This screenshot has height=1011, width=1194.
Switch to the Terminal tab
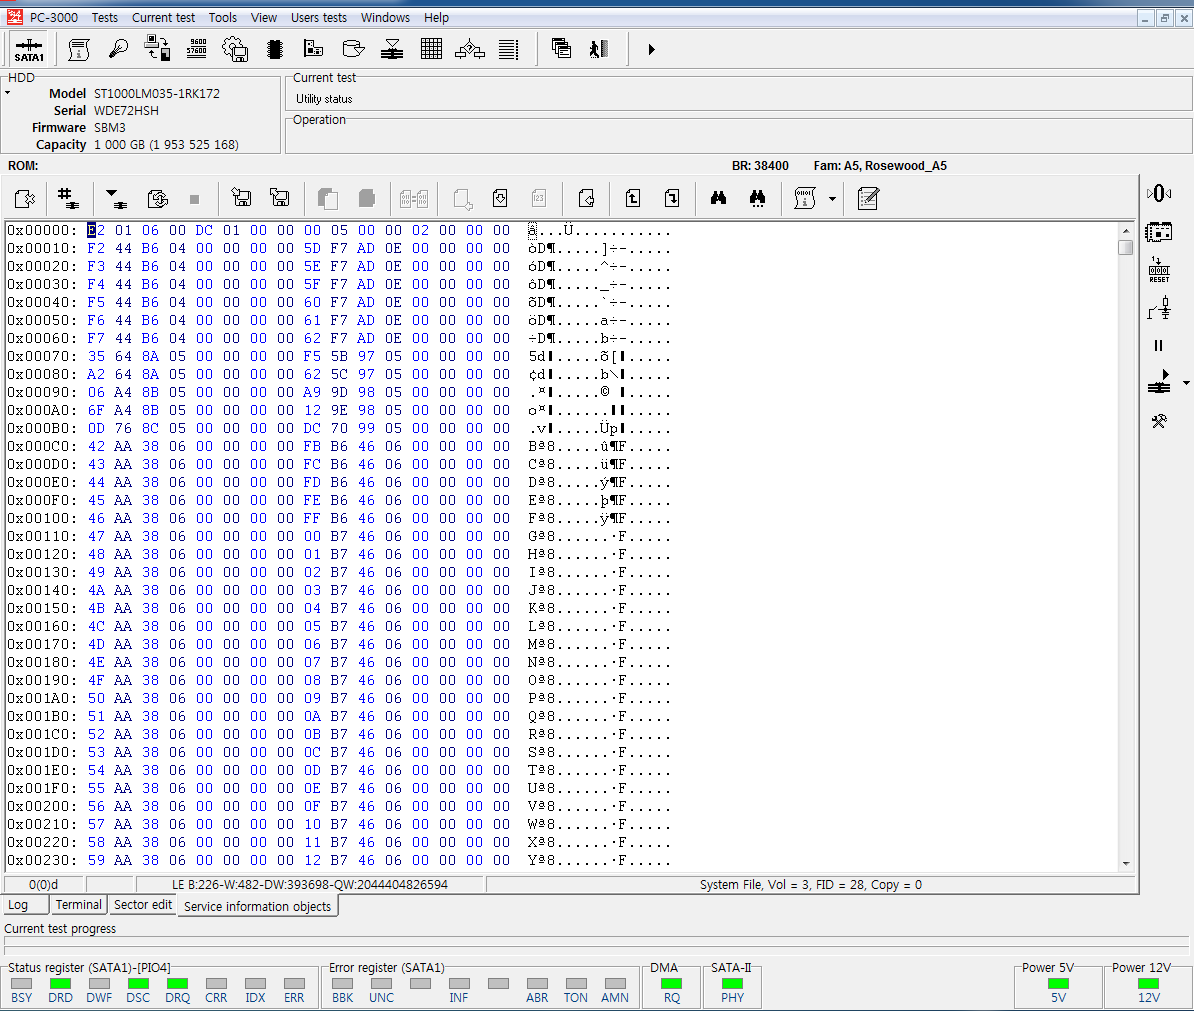tap(78, 904)
